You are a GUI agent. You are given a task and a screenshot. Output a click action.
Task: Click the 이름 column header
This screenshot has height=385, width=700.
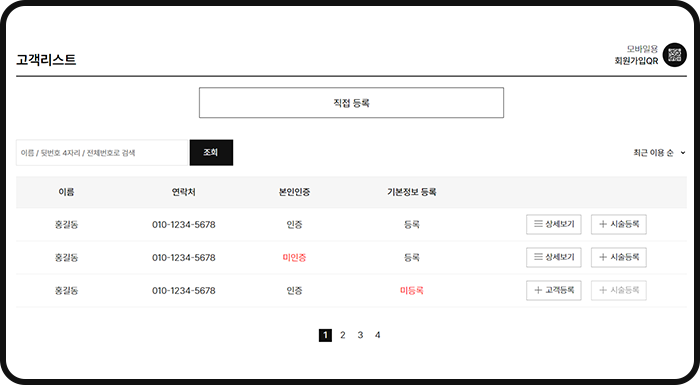click(66, 192)
